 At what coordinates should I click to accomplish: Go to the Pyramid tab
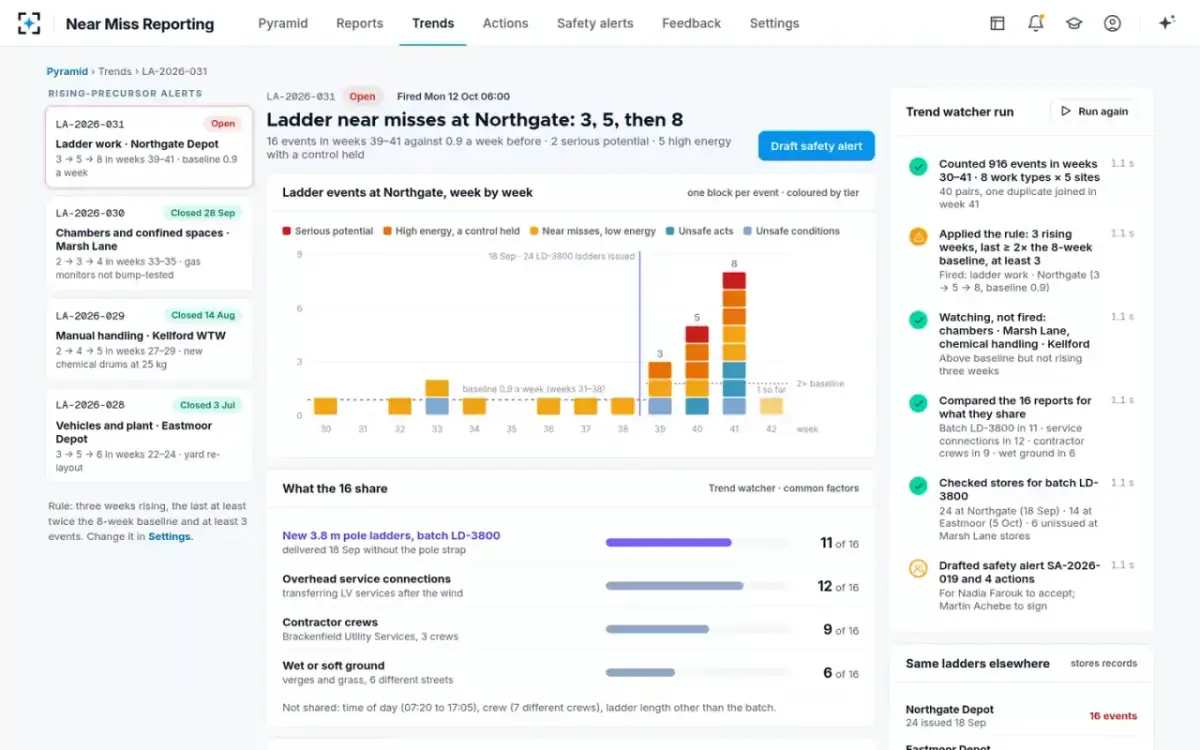point(283,23)
